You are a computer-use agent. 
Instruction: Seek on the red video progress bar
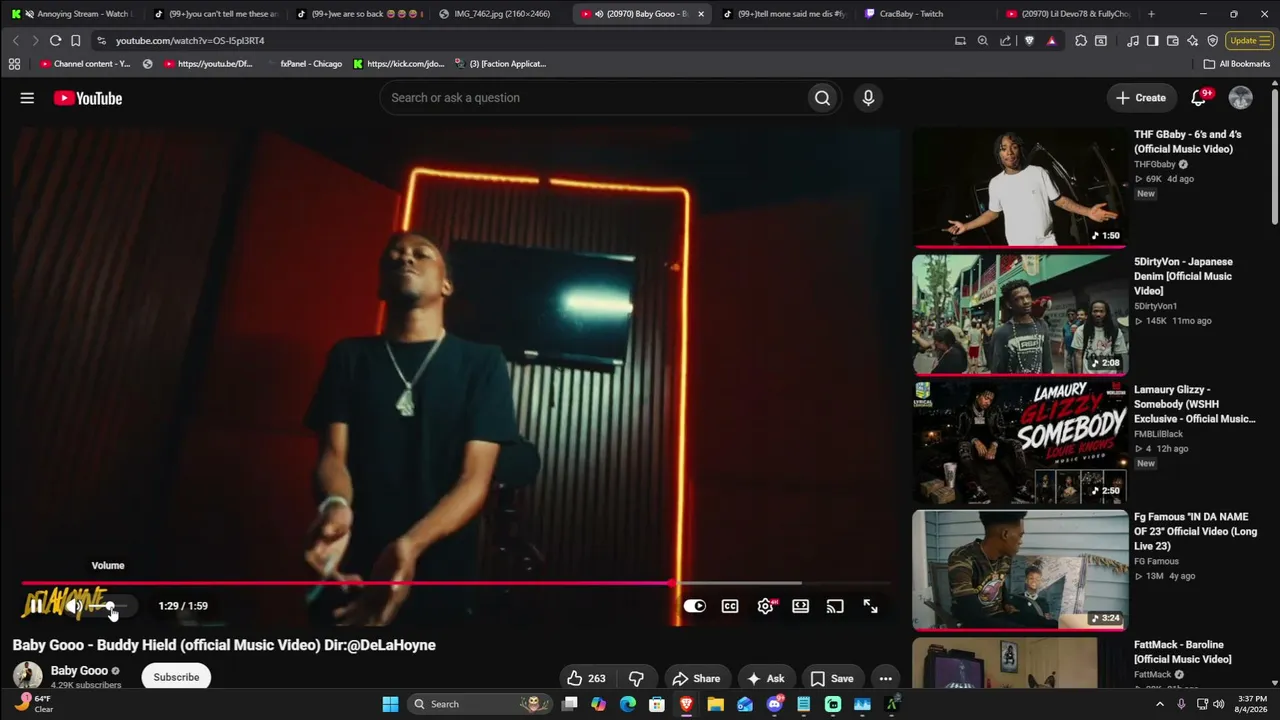click(455, 583)
